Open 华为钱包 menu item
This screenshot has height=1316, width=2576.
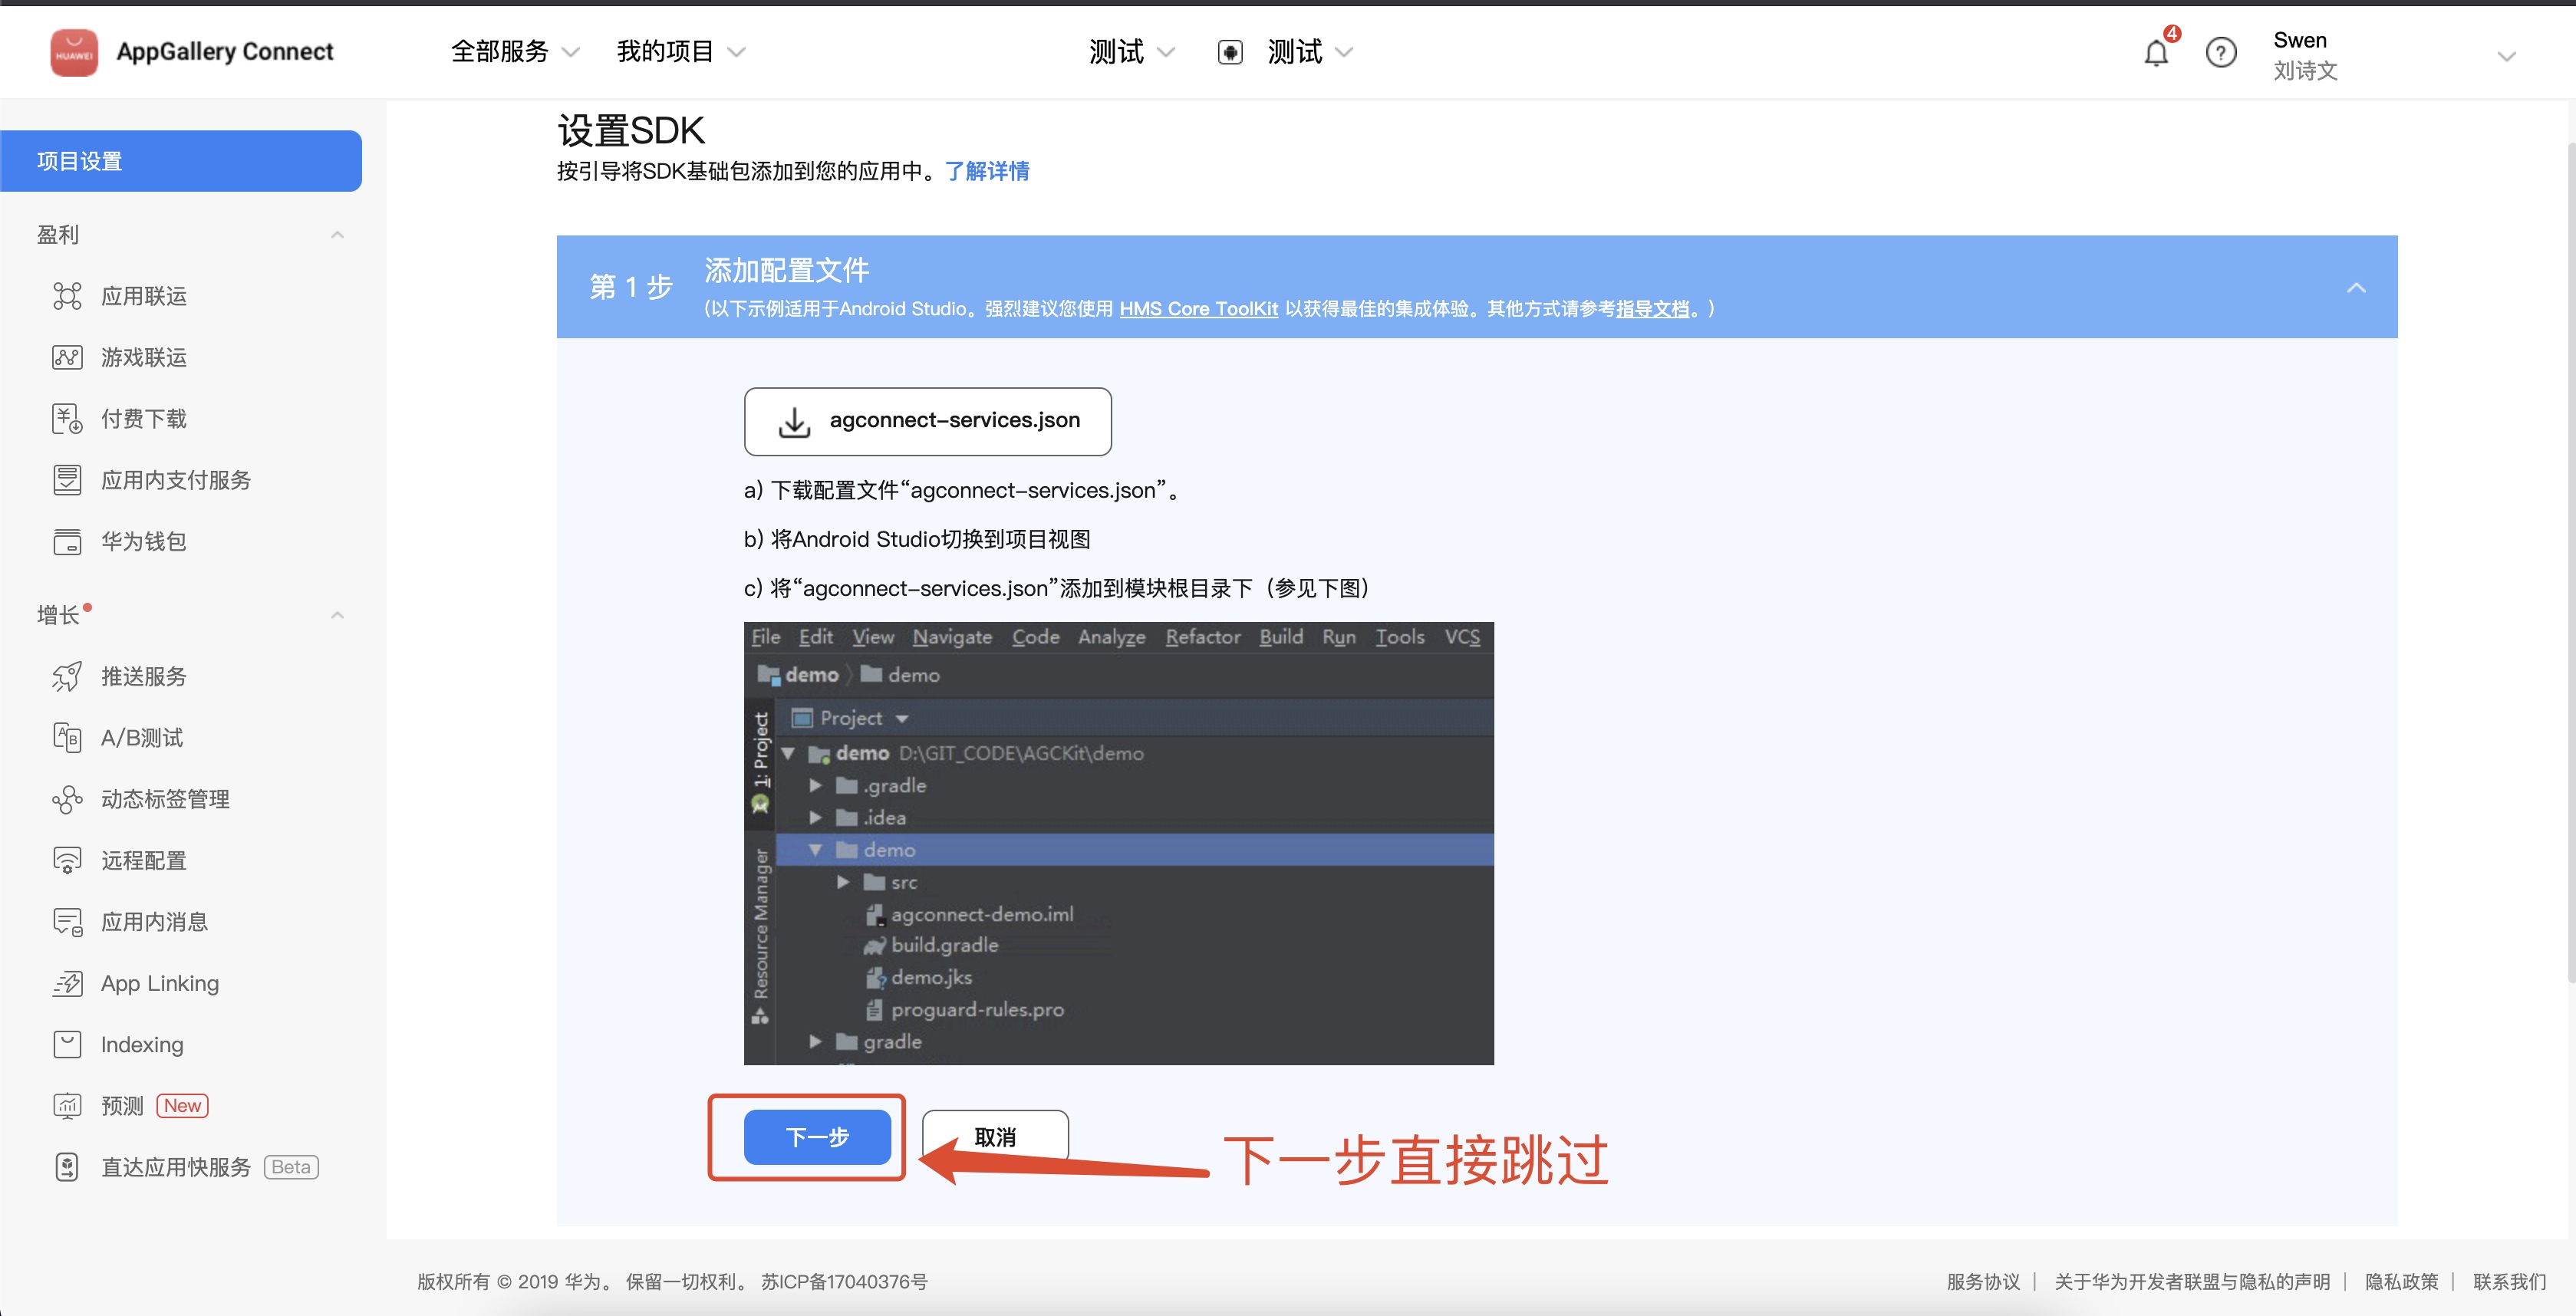[143, 541]
